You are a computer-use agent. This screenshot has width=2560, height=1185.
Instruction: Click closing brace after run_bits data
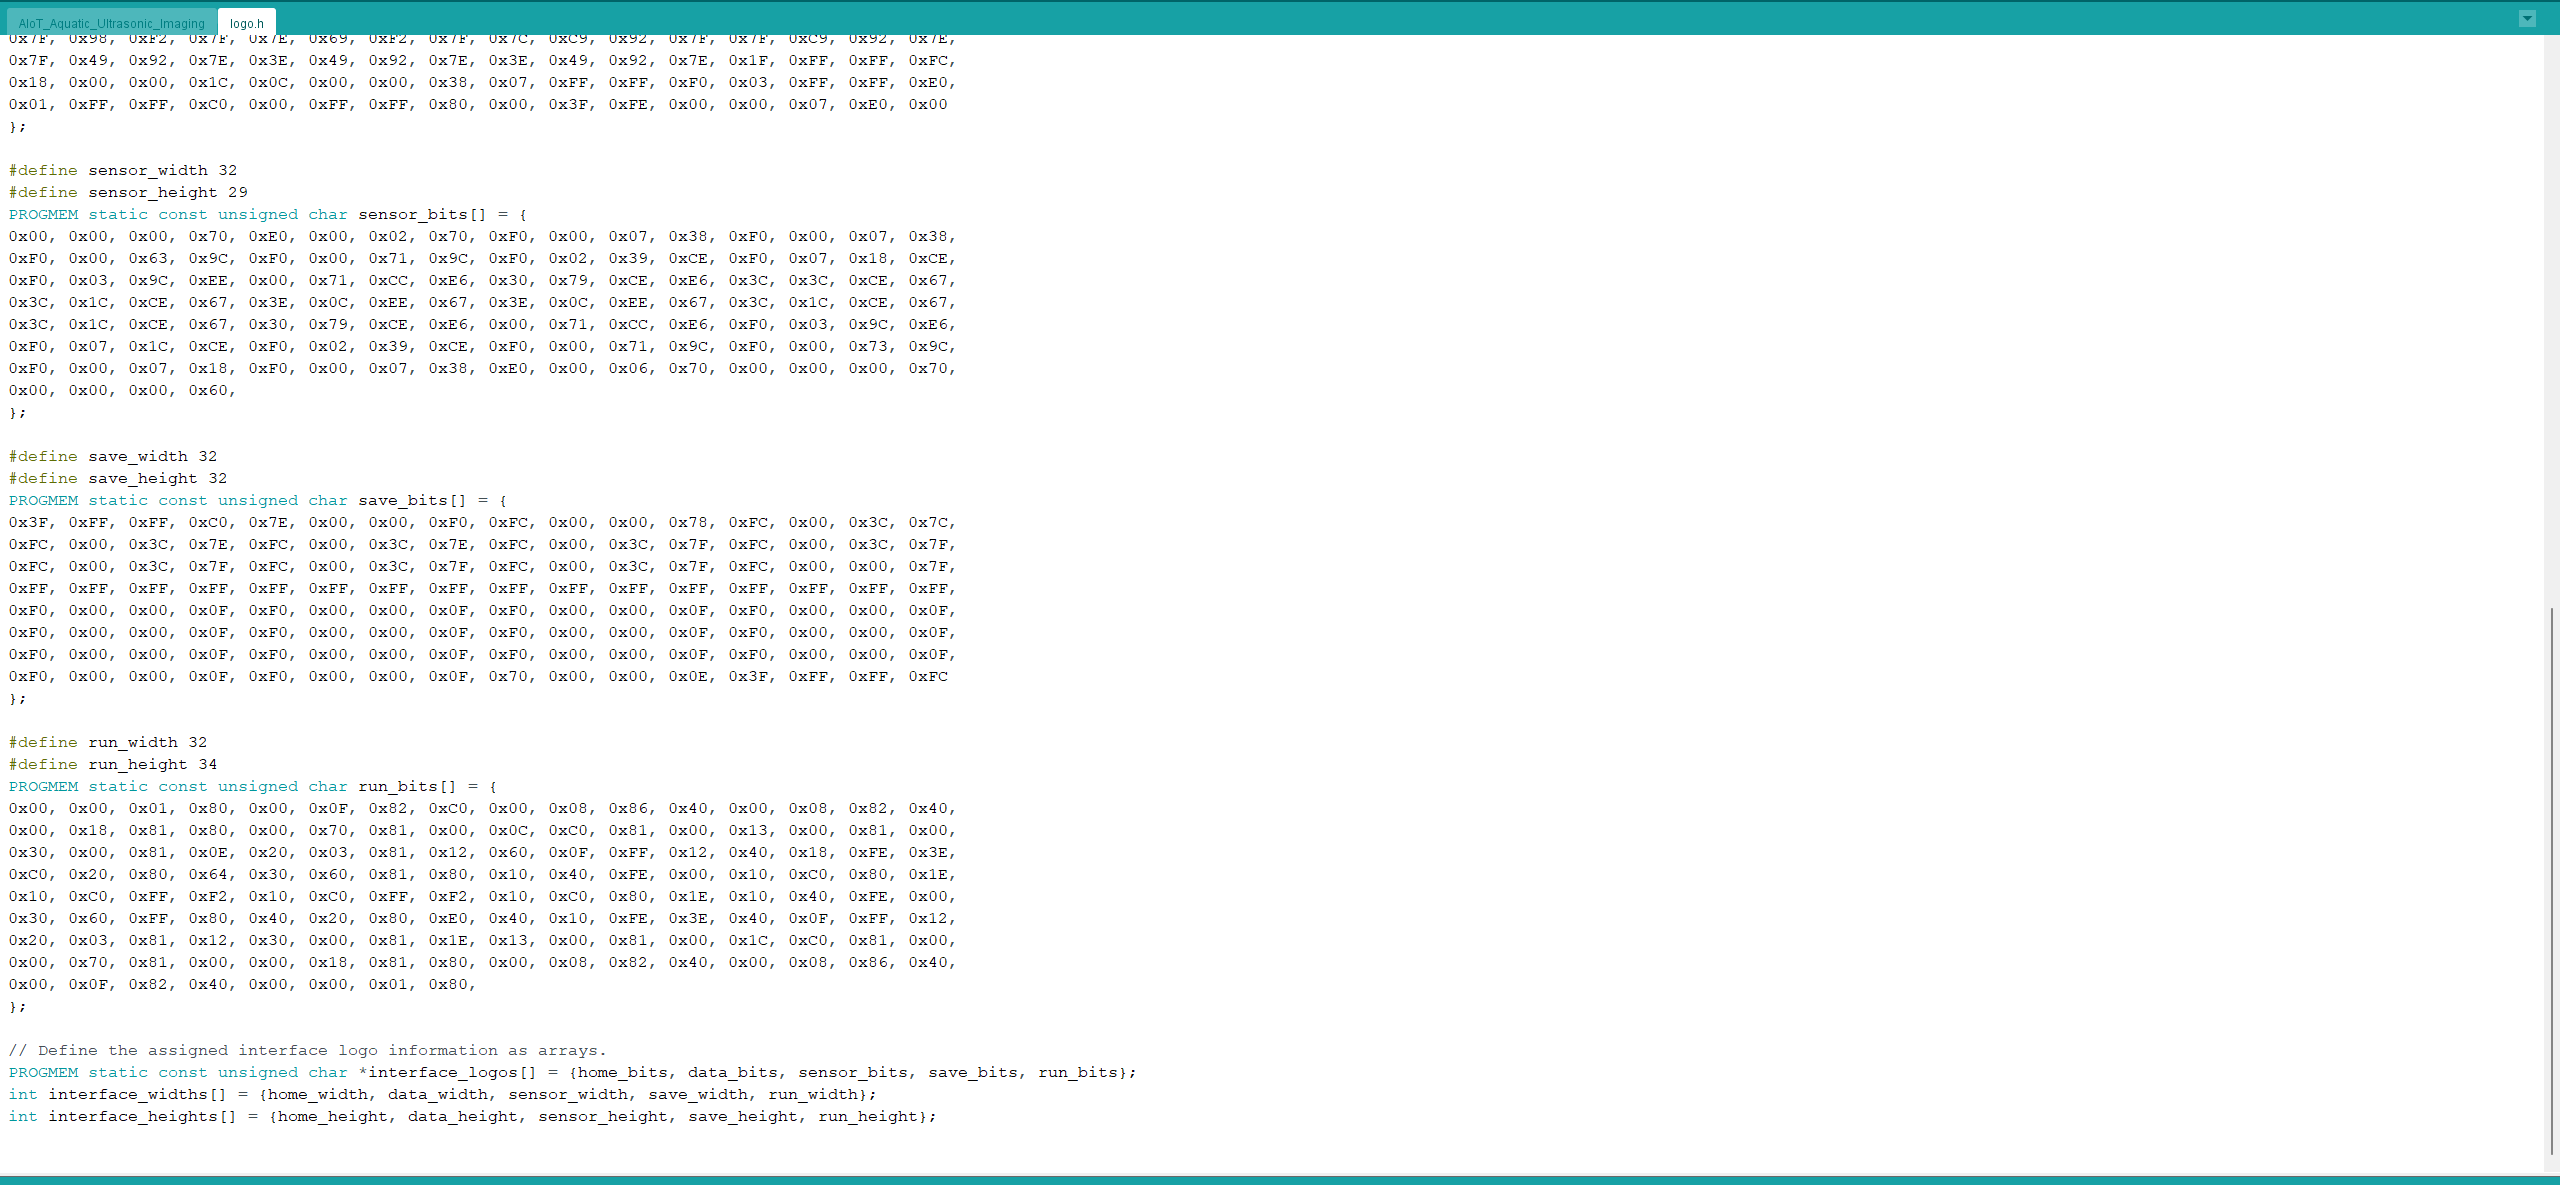tap(14, 1006)
